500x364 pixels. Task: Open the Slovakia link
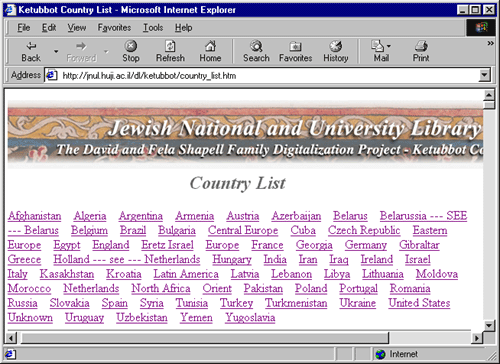pyautogui.click(x=69, y=303)
